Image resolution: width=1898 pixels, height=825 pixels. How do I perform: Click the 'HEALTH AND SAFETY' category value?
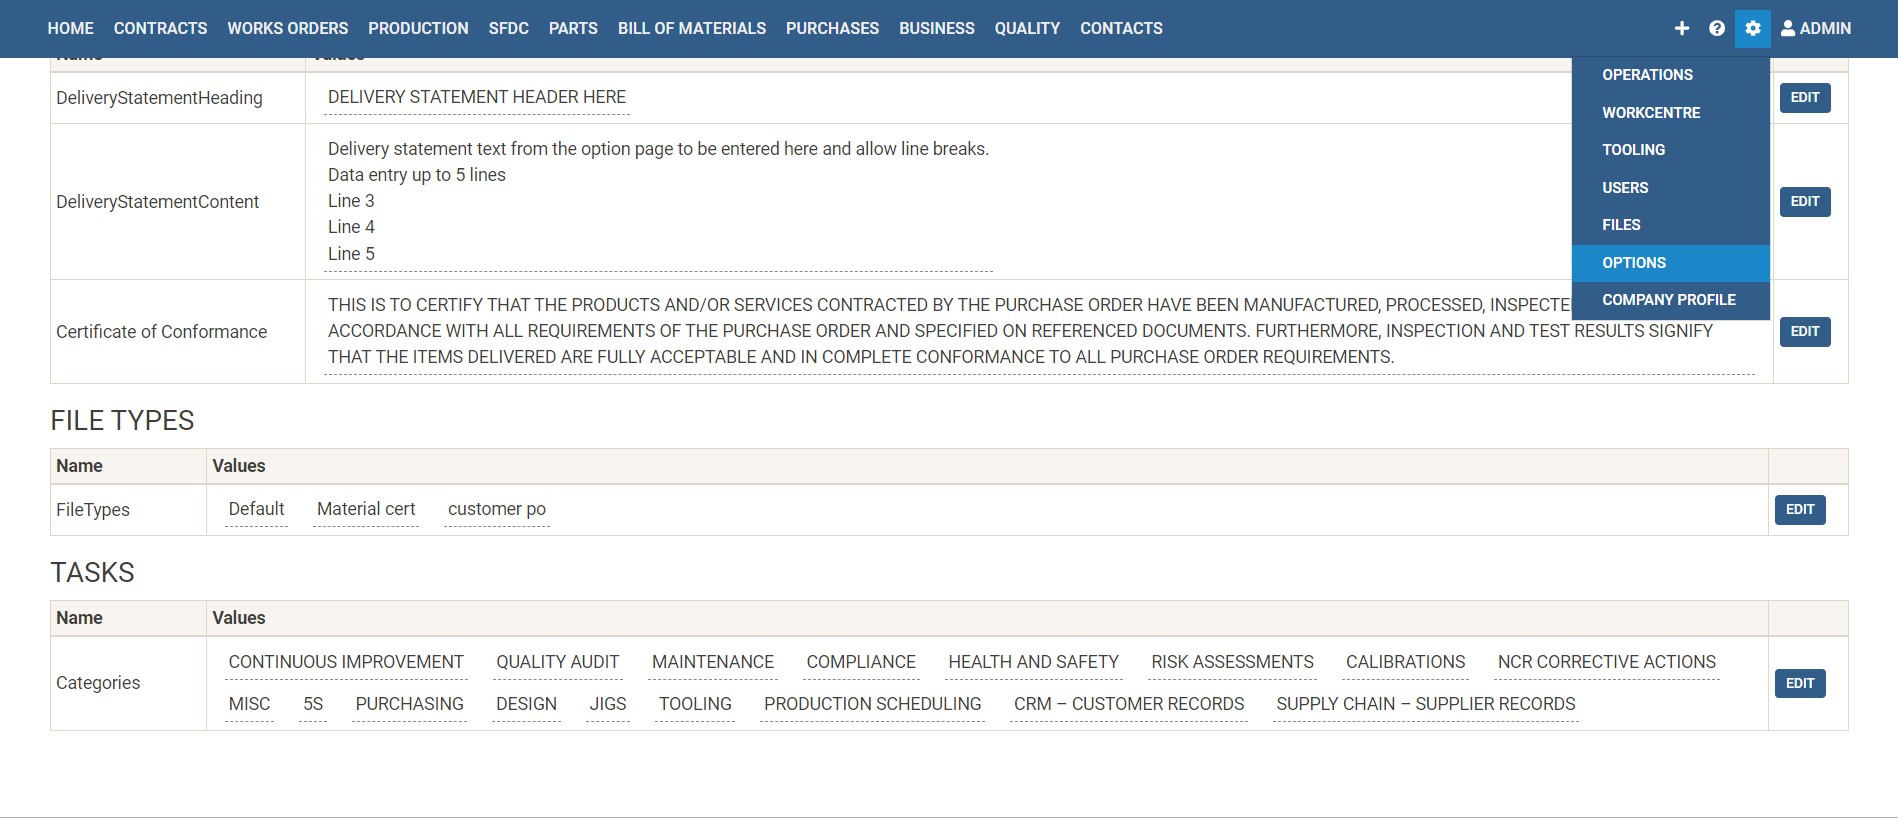pos(1033,662)
